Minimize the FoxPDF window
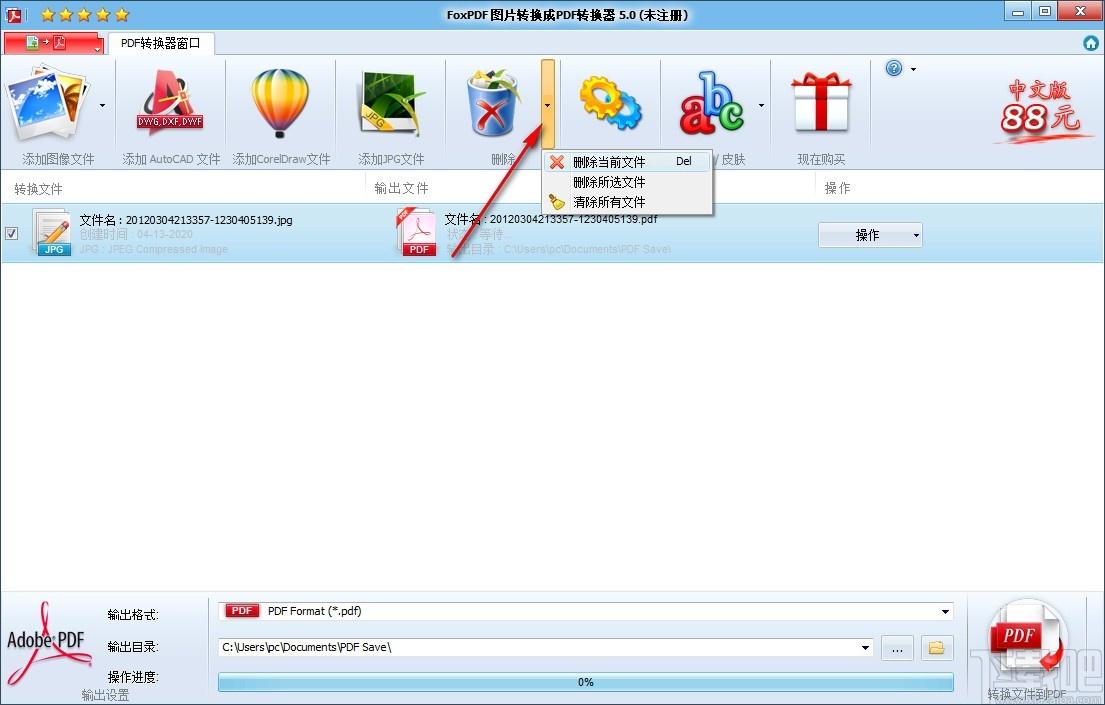 coord(1018,12)
